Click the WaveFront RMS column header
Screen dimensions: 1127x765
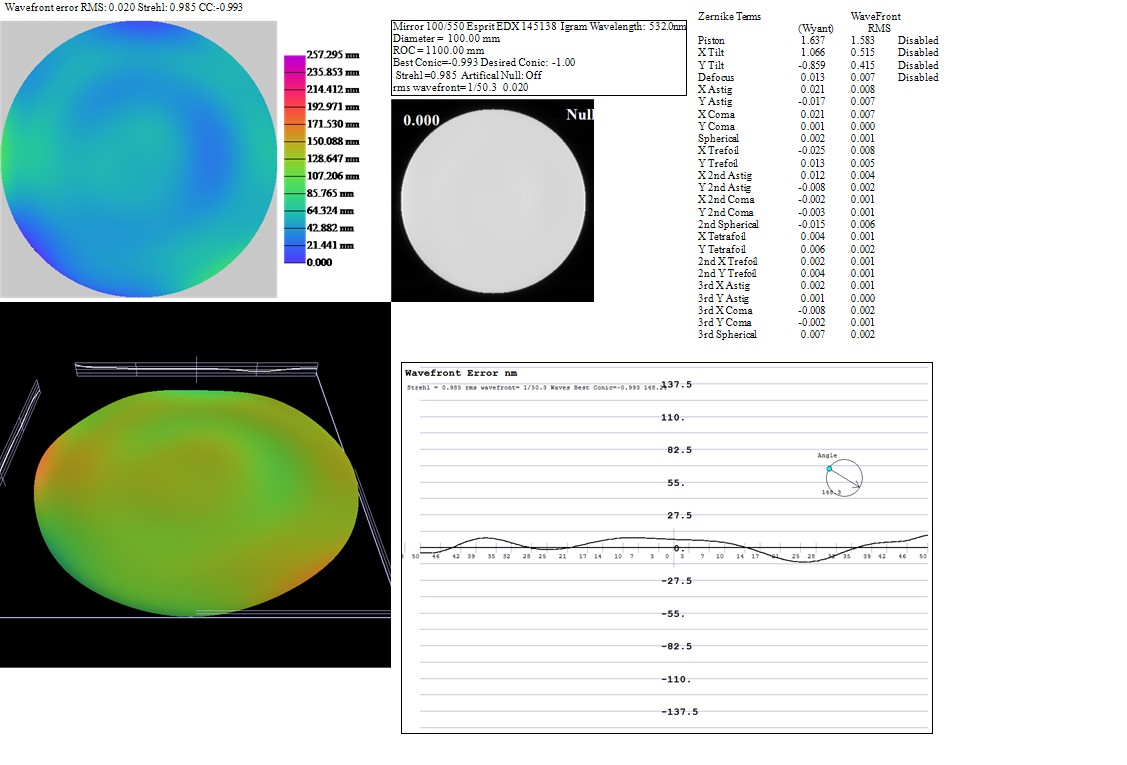tap(875, 22)
